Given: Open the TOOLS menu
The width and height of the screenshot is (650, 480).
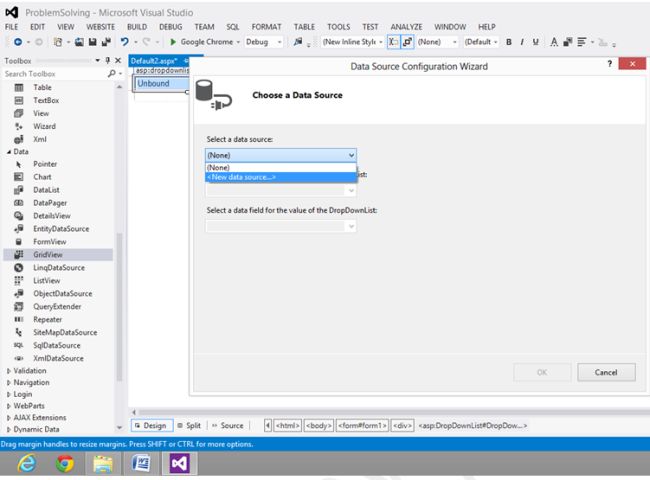Looking at the screenshot, I should [338, 27].
